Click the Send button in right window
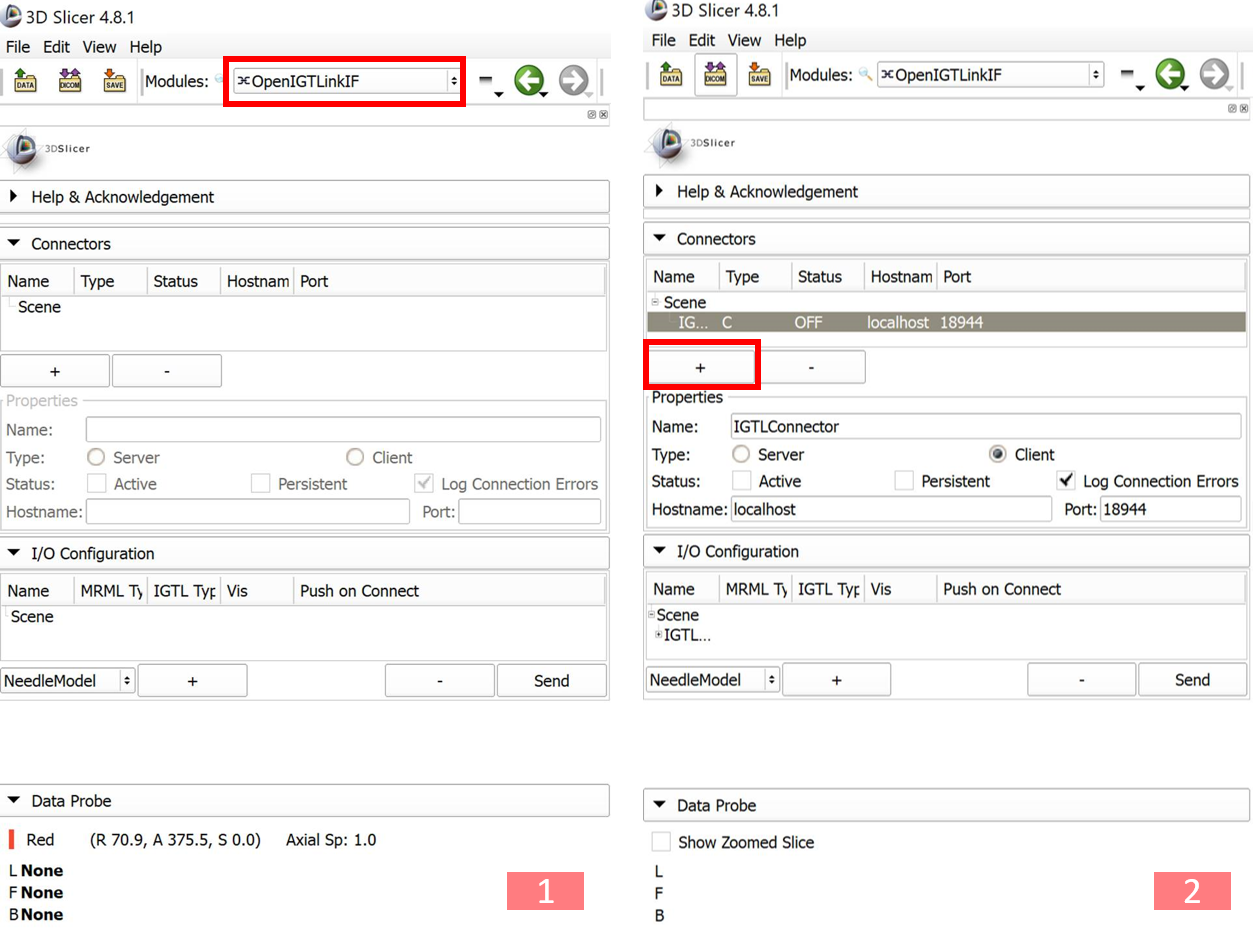 tap(1193, 680)
